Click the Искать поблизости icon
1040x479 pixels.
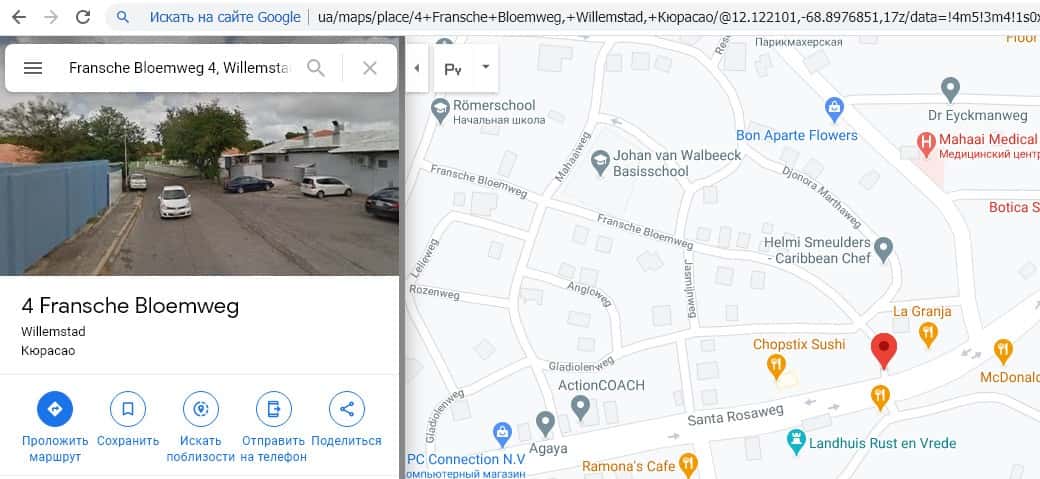(201, 409)
